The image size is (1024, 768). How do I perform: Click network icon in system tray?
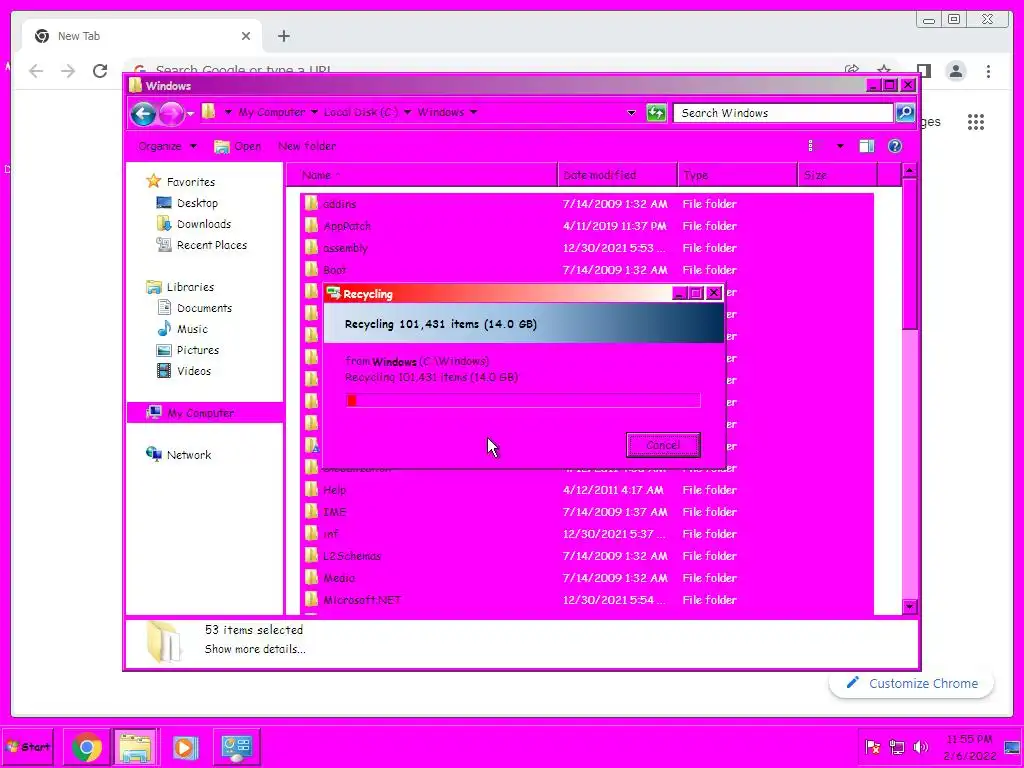[897, 747]
